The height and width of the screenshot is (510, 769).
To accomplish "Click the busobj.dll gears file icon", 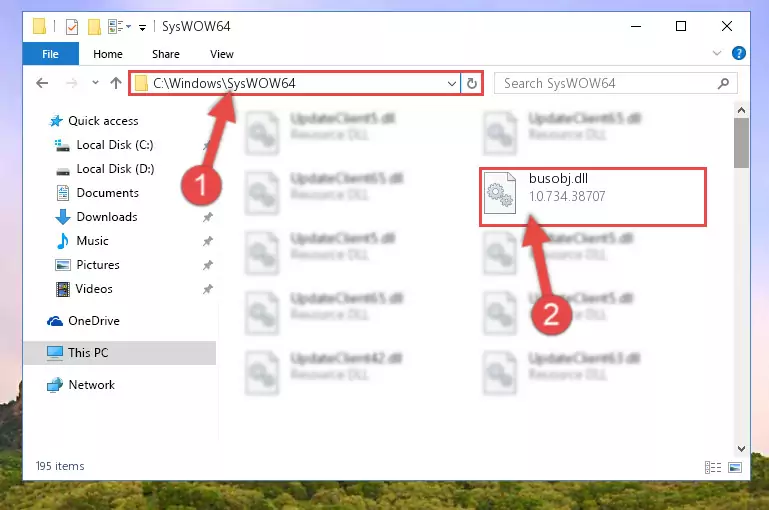I will [x=500, y=193].
